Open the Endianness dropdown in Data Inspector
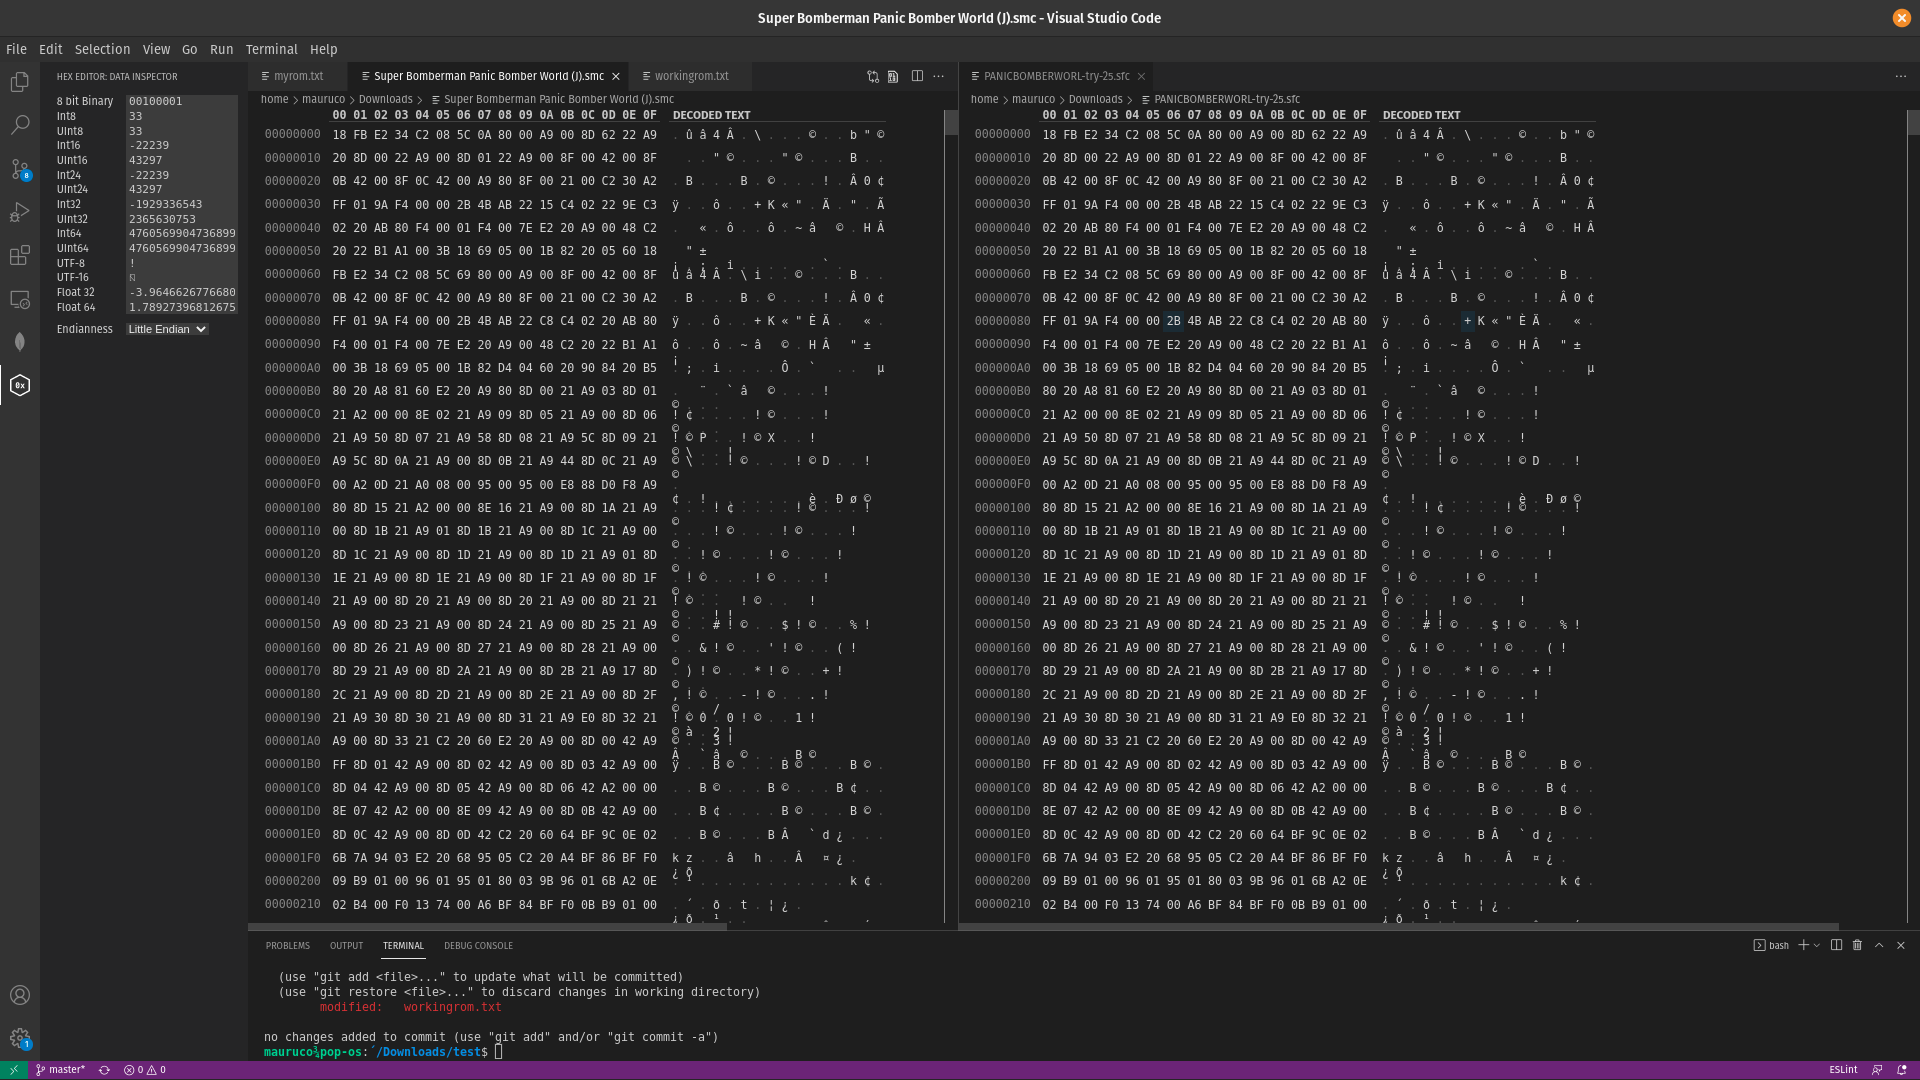 click(x=166, y=329)
